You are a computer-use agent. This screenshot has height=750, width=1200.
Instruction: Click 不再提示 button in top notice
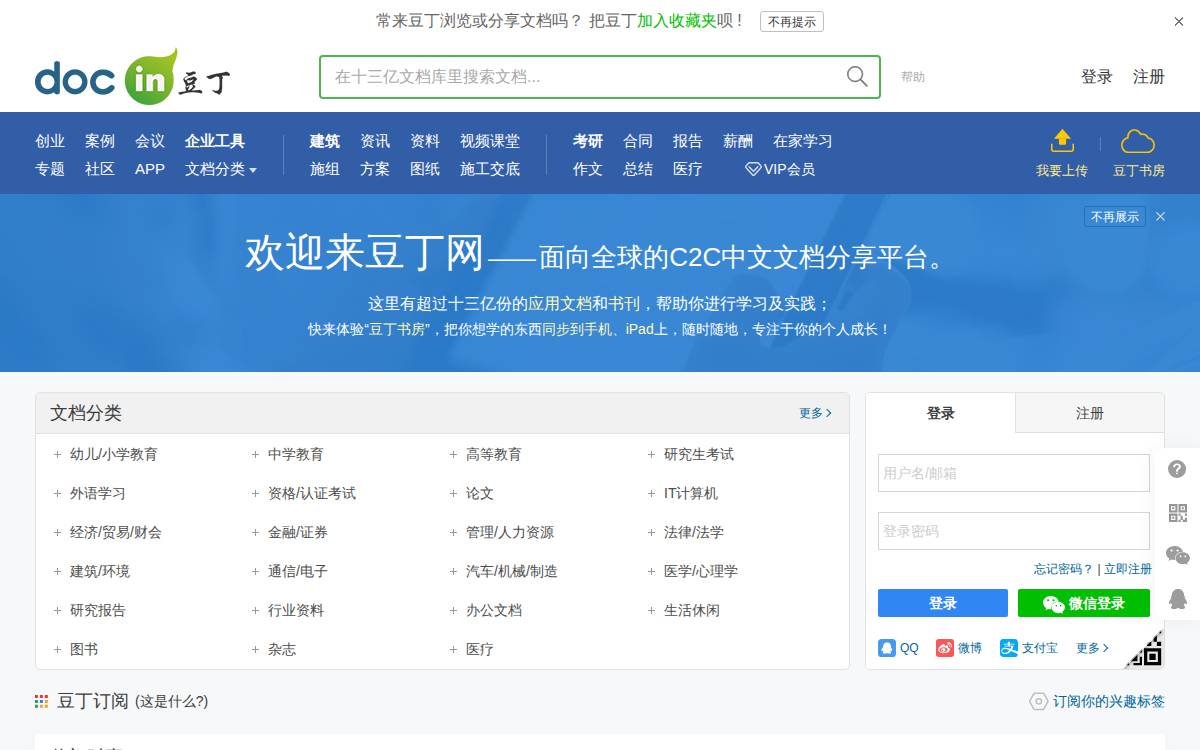792,22
